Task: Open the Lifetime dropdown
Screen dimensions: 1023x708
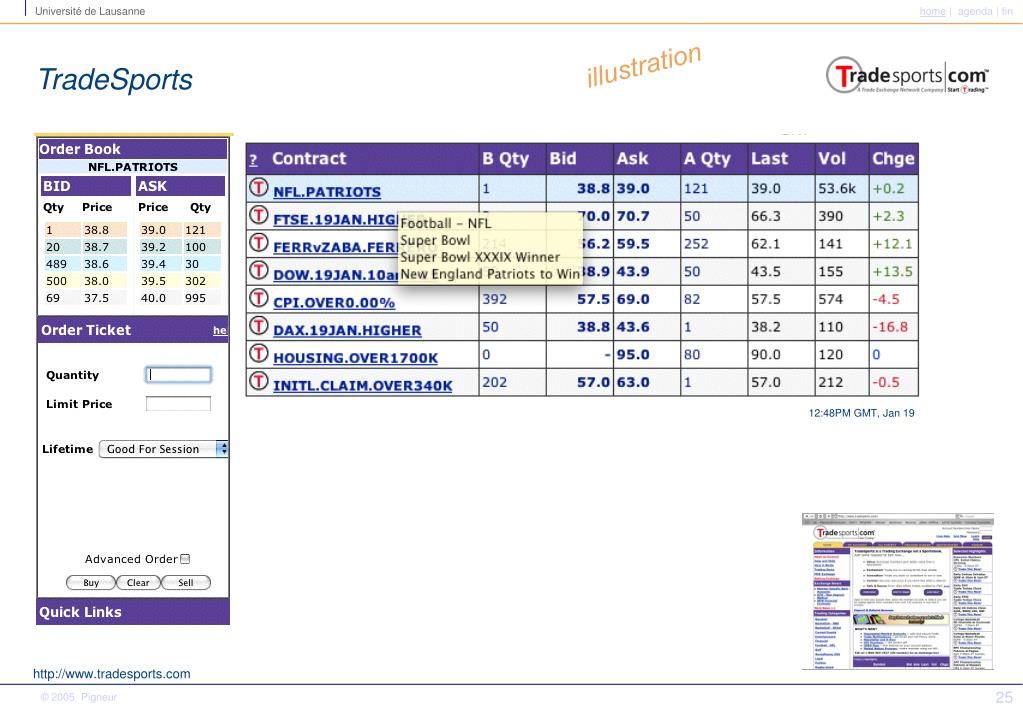Action: pyautogui.click(x=163, y=449)
